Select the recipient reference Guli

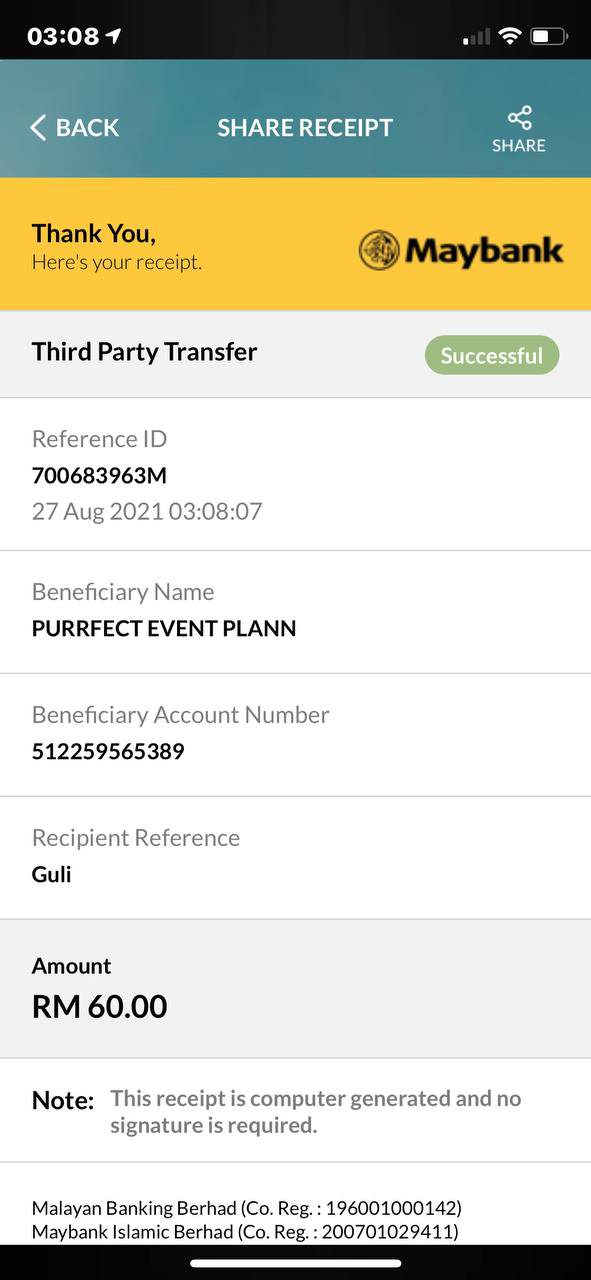point(52,874)
